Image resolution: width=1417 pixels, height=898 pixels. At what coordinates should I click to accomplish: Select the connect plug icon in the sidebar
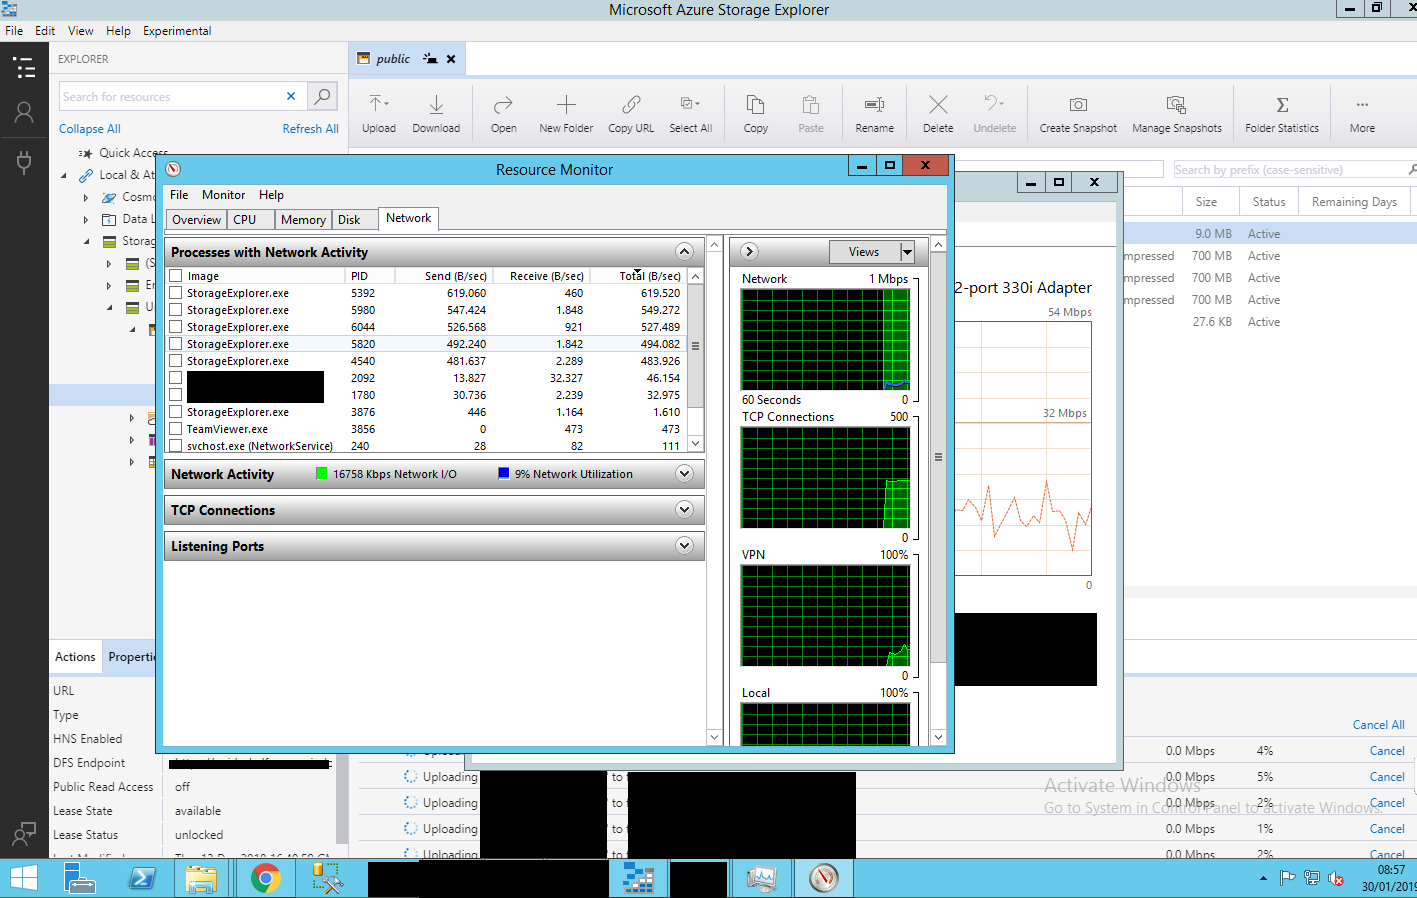24,162
